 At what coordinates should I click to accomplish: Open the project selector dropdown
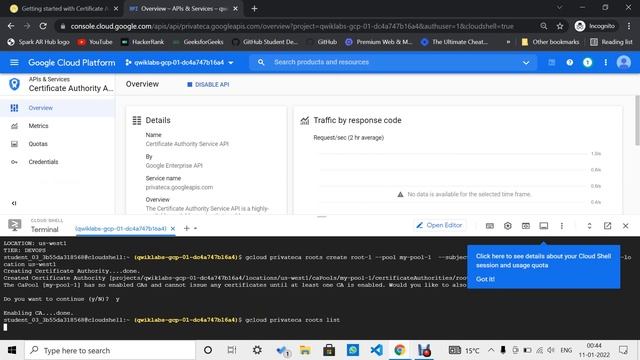[x=180, y=62]
